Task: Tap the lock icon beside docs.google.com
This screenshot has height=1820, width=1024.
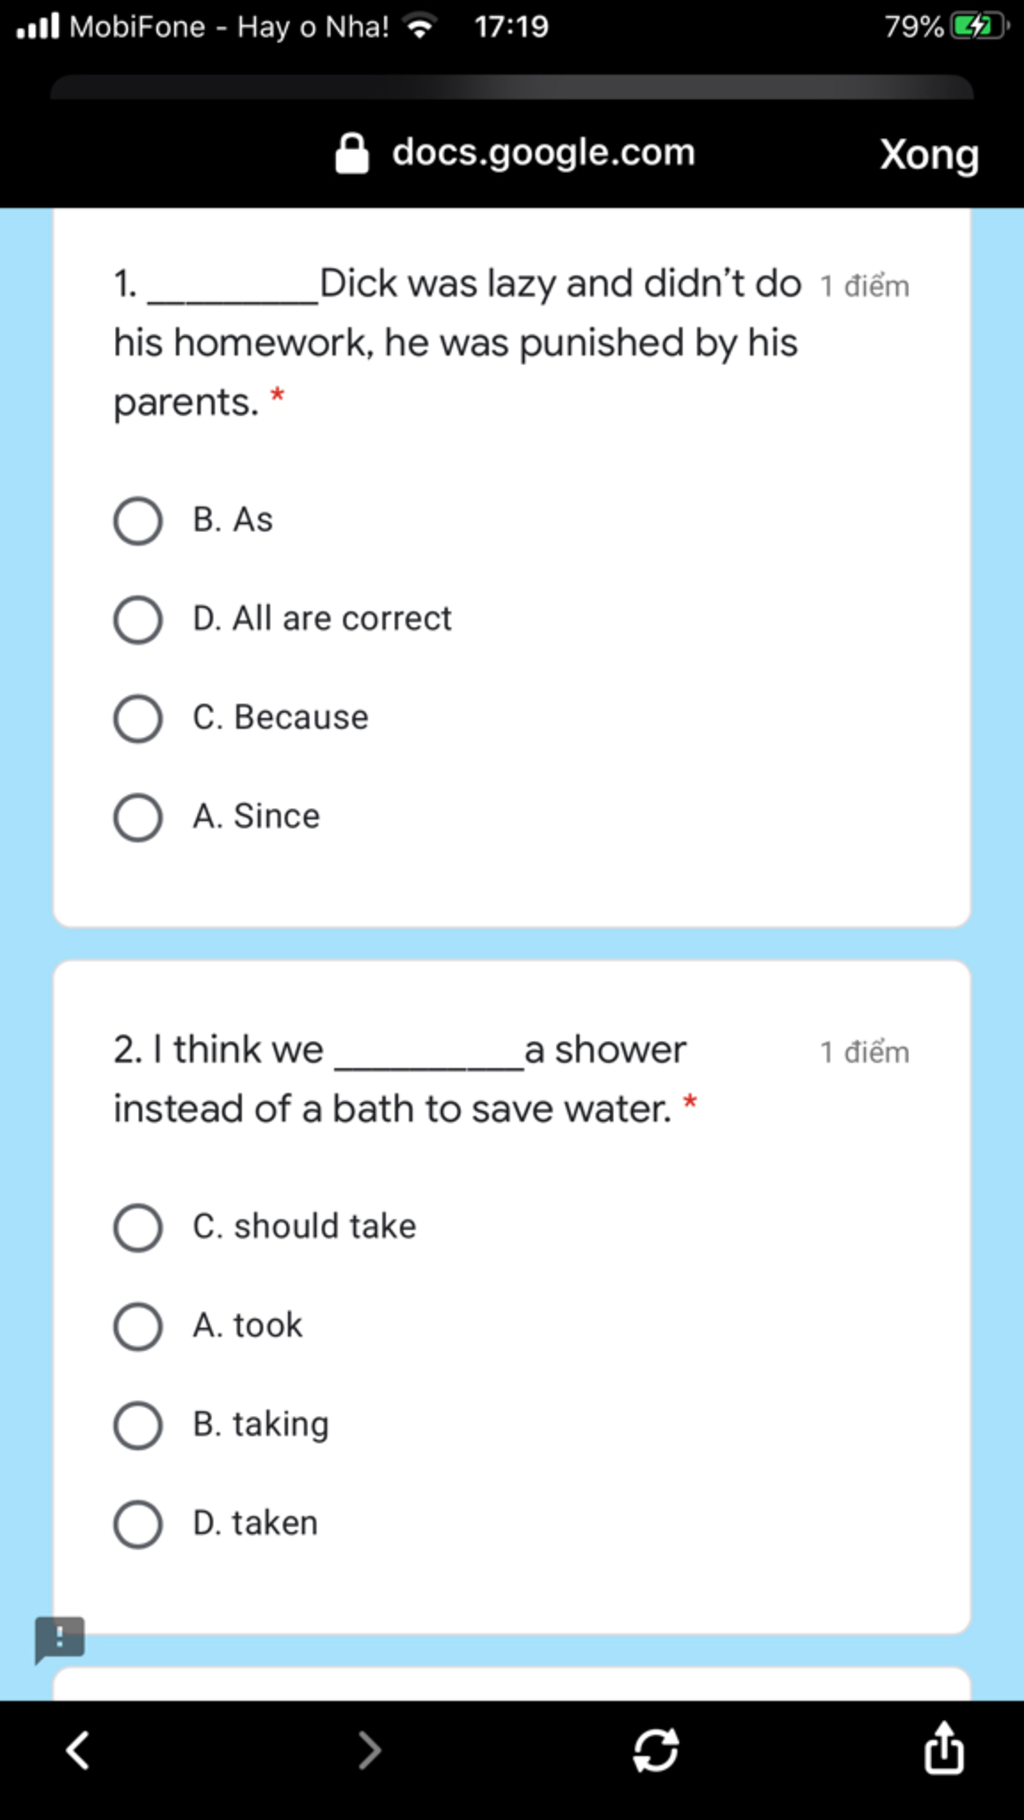Action: click(352, 154)
